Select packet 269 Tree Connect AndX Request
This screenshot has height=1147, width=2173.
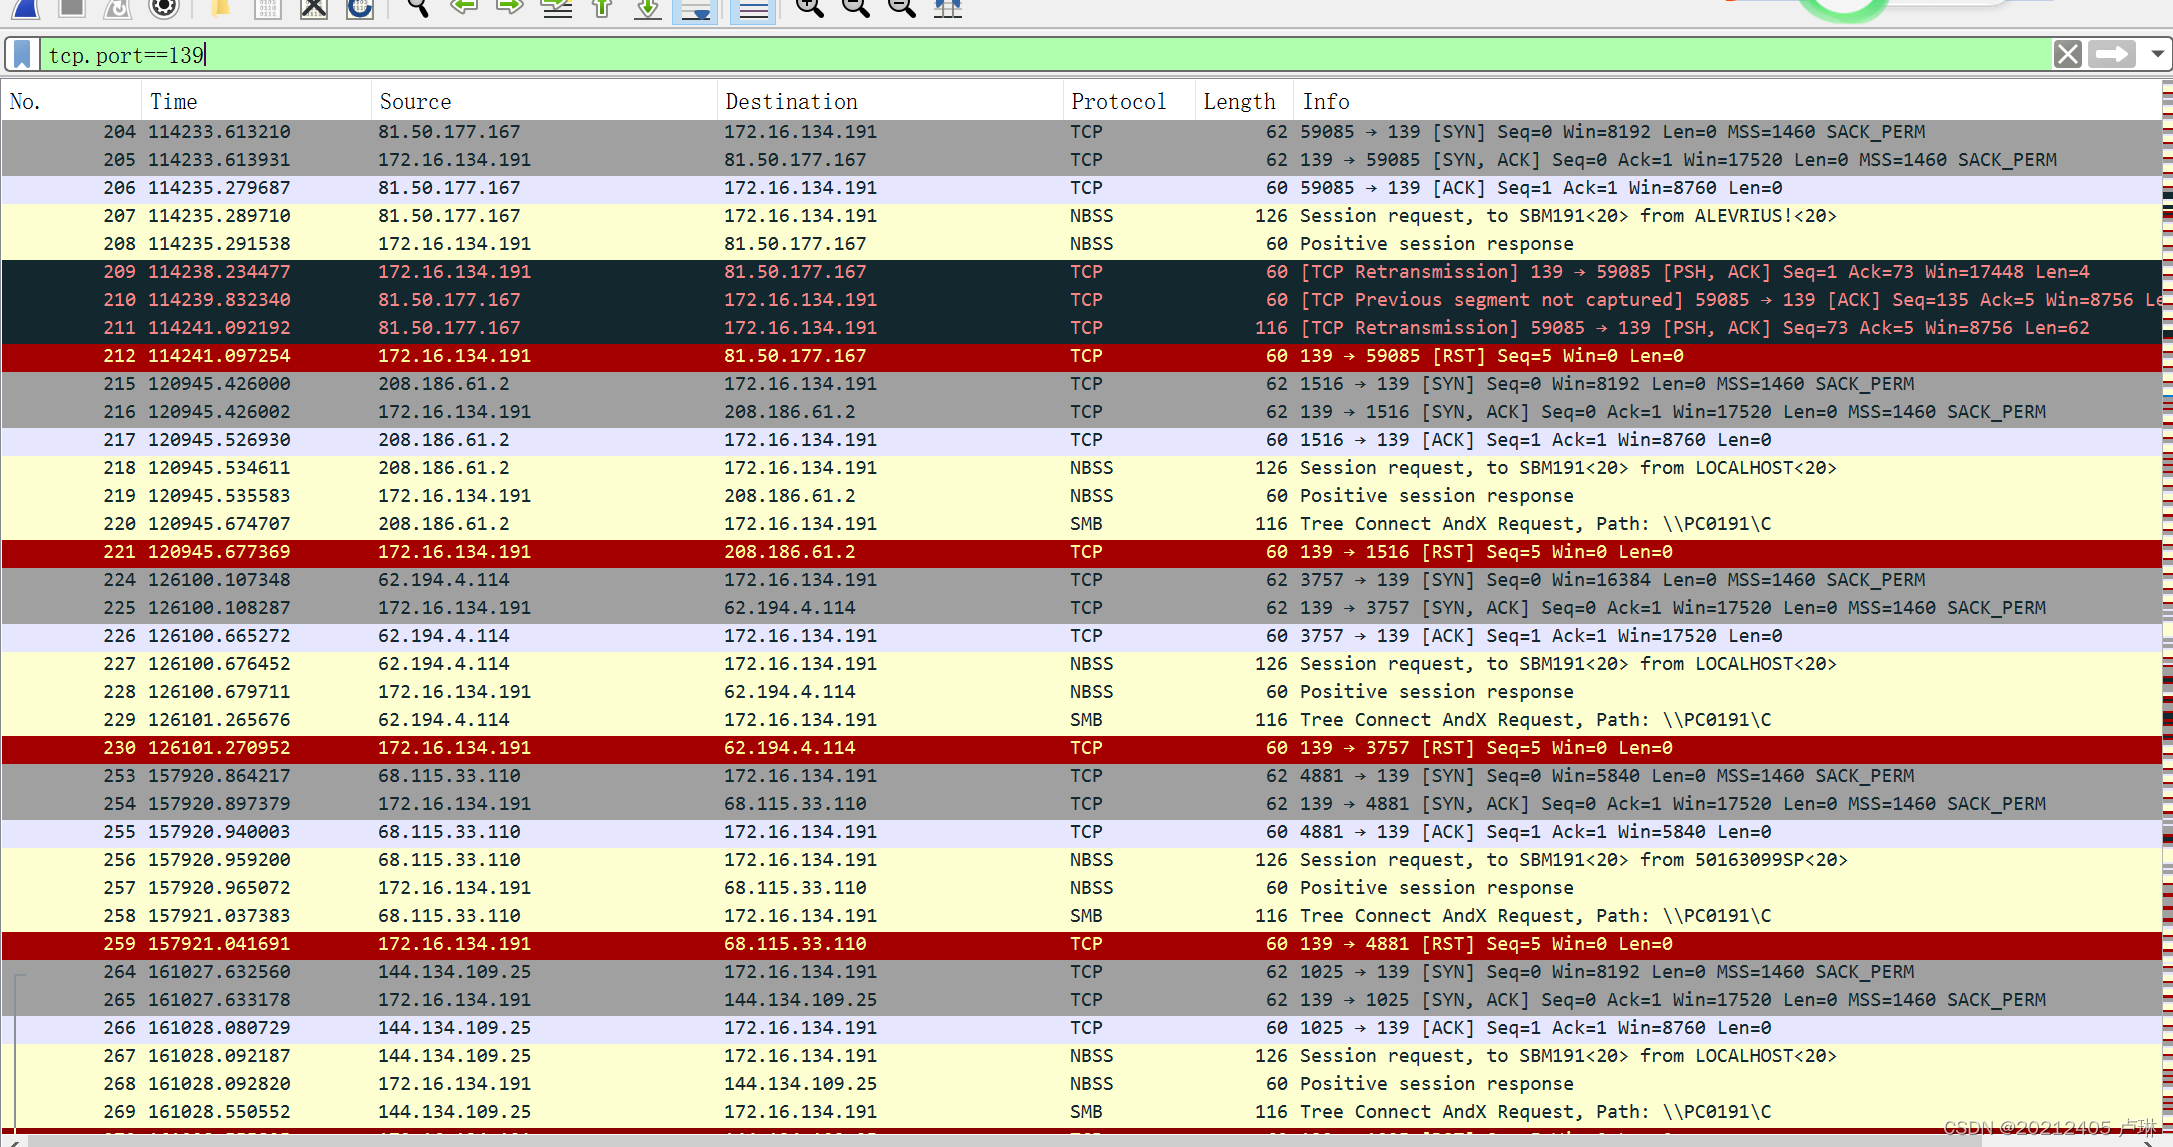[x=1081, y=1112]
